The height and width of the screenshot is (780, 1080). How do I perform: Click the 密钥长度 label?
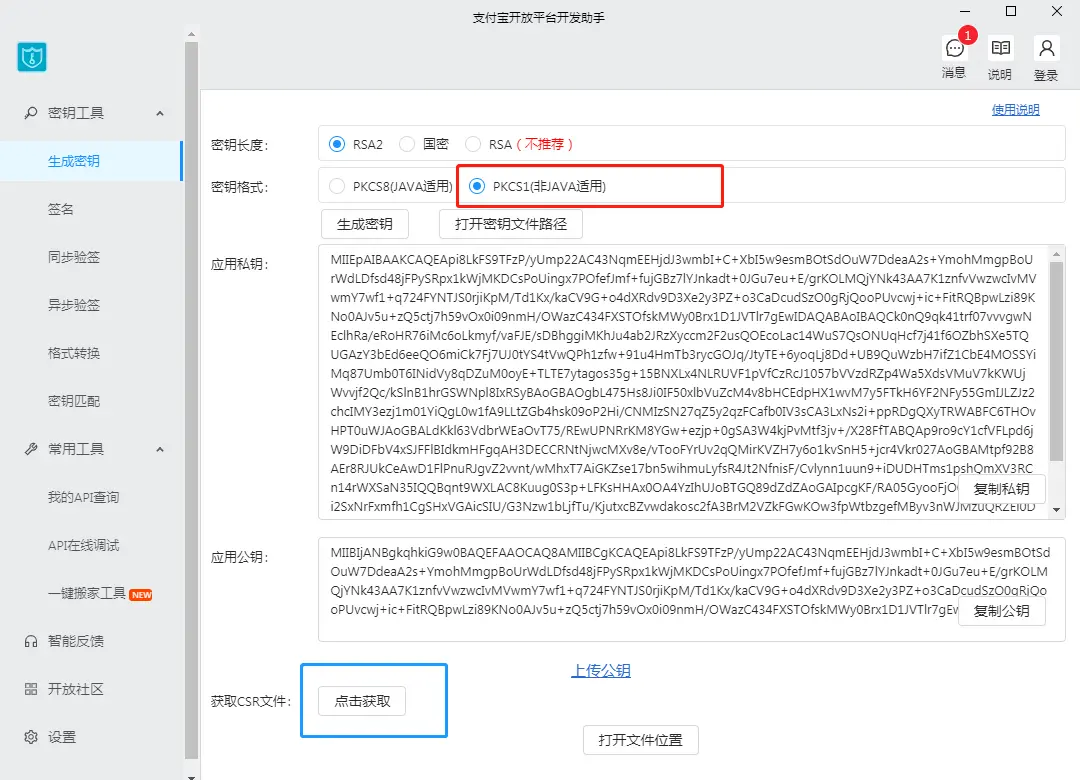(x=239, y=145)
